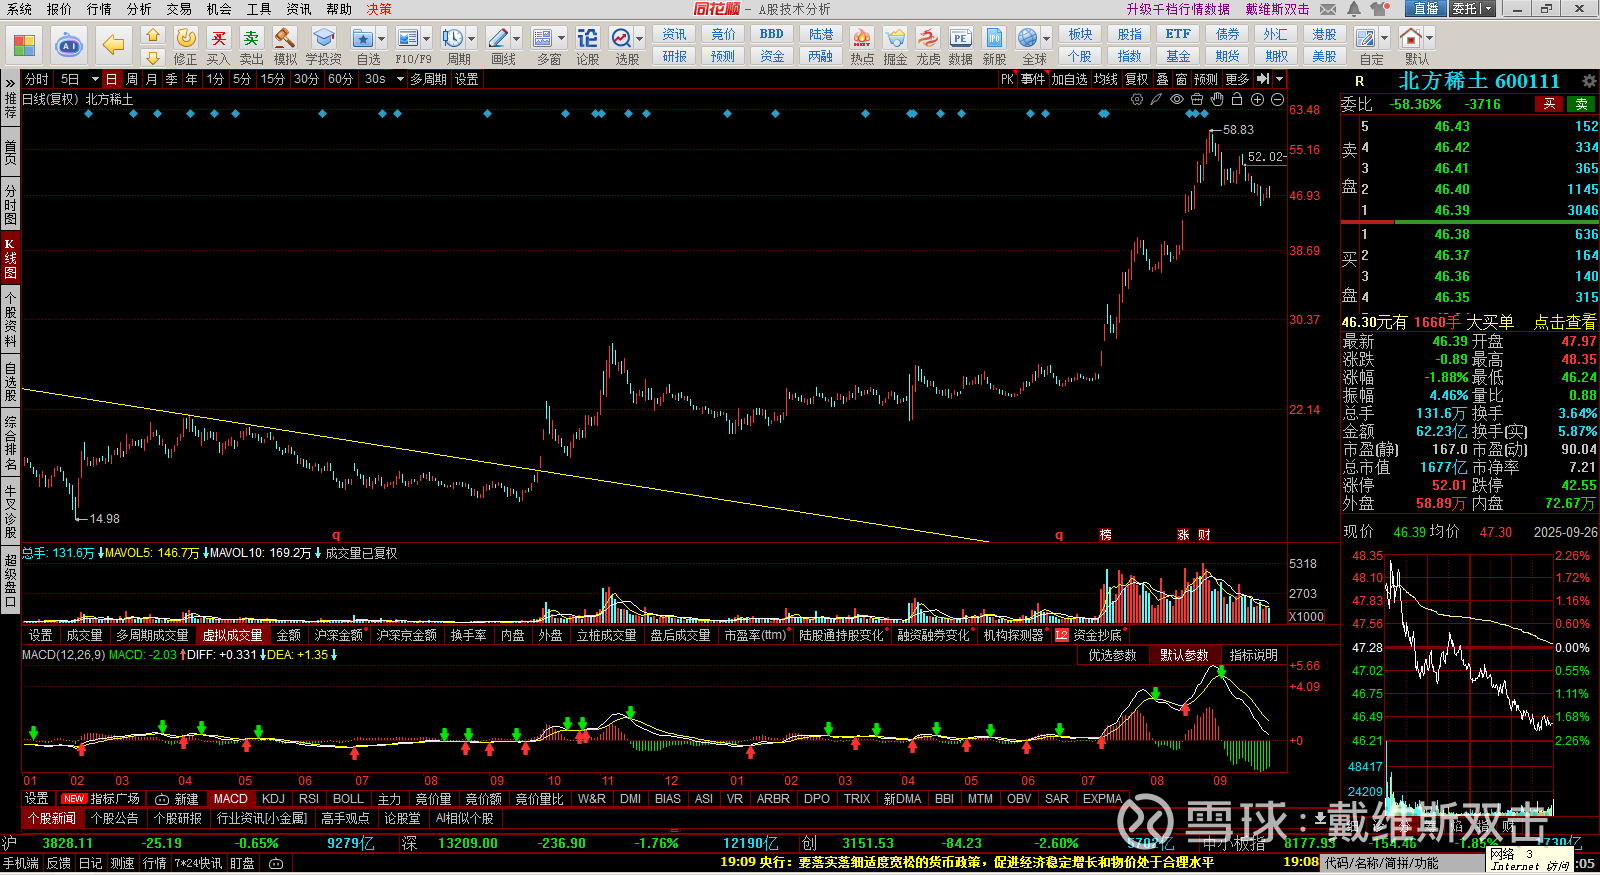
Task: Click the print icon above K-line chart
Action: (1196, 99)
